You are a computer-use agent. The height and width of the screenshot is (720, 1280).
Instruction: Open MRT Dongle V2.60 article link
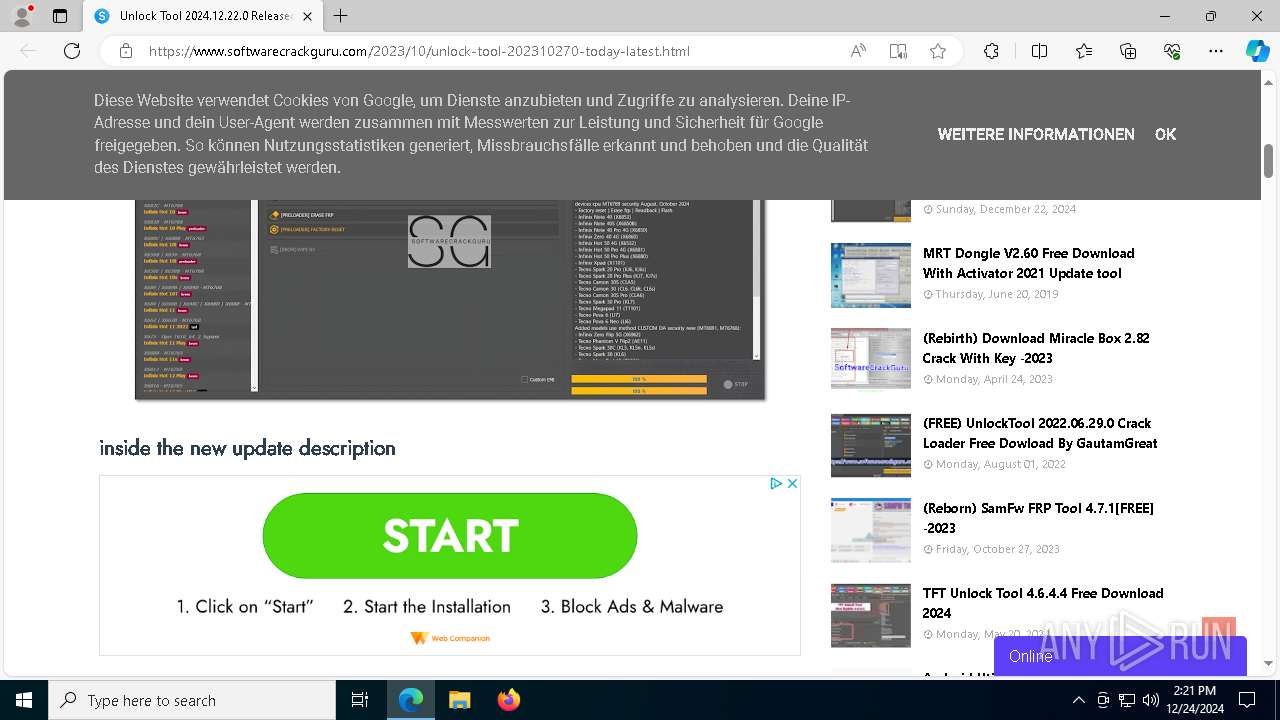click(1028, 263)
